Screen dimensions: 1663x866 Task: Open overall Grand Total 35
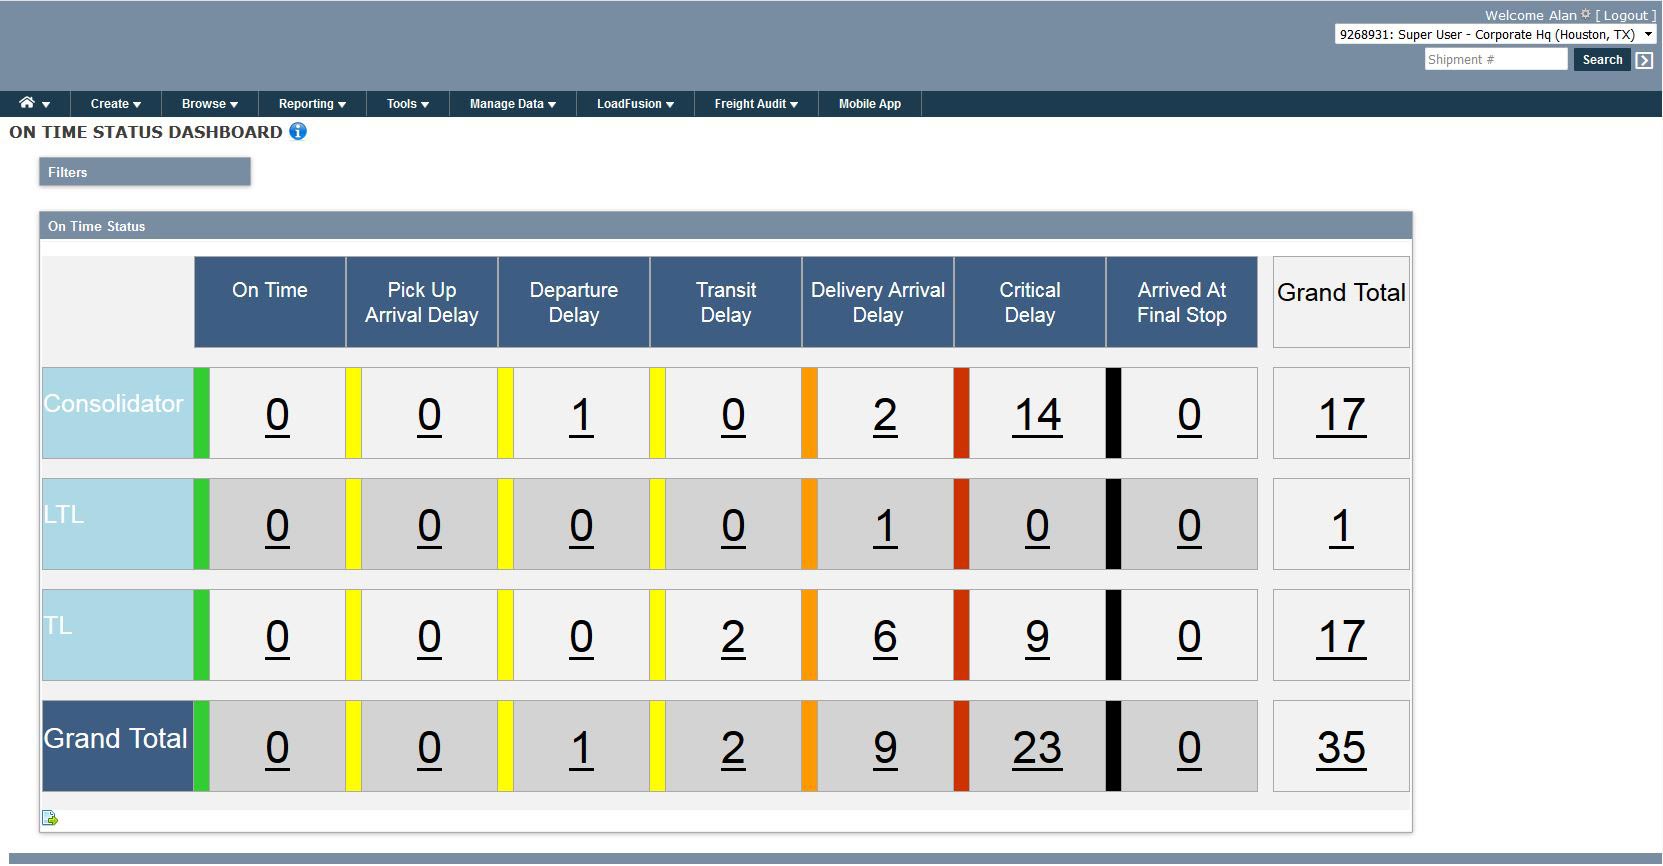pos(1341,748)
